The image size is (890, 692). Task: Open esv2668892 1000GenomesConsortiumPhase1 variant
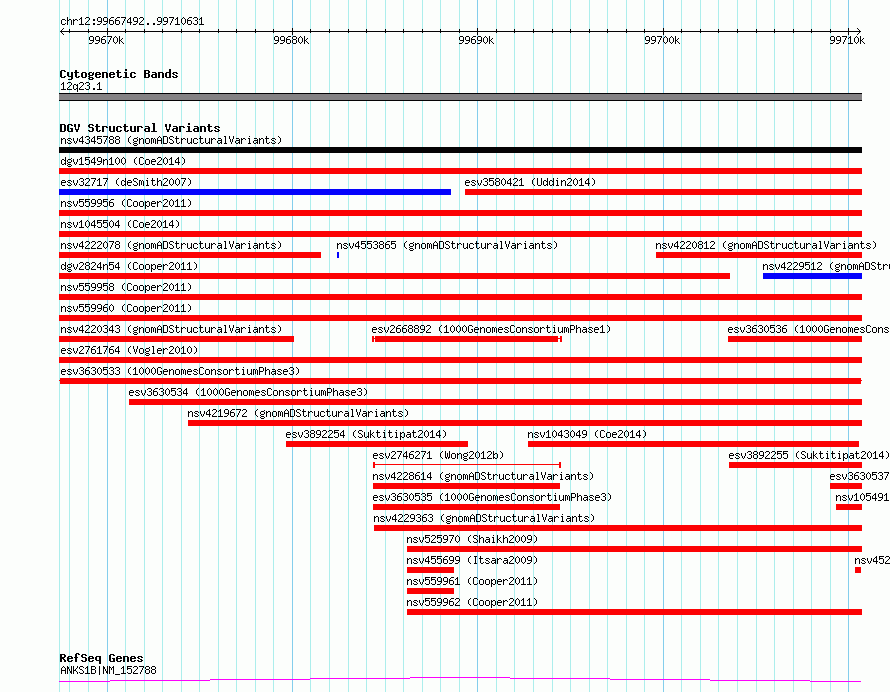point(491,329)
